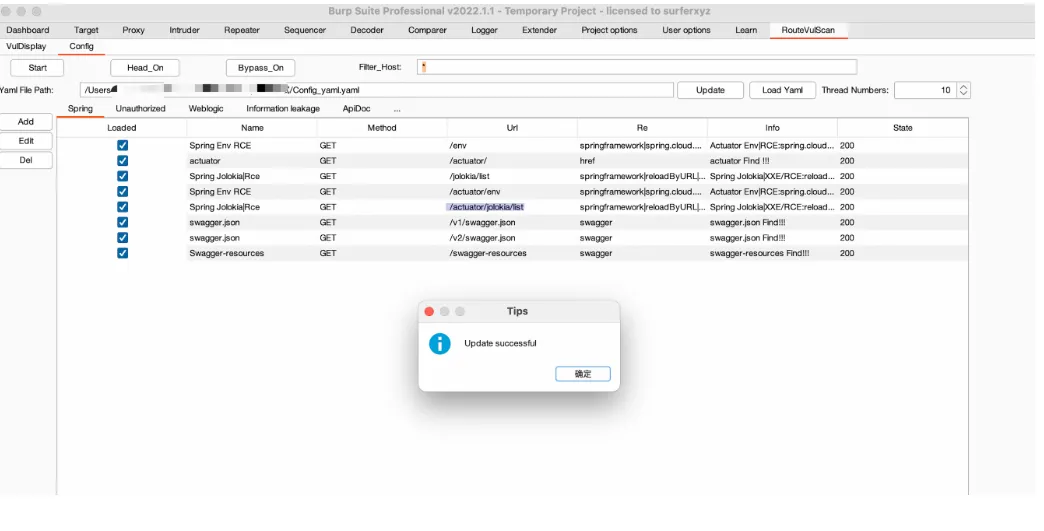Sort by the Loaded column header
The width and height of the screenshot is (1044, 531).
(122, 128)
